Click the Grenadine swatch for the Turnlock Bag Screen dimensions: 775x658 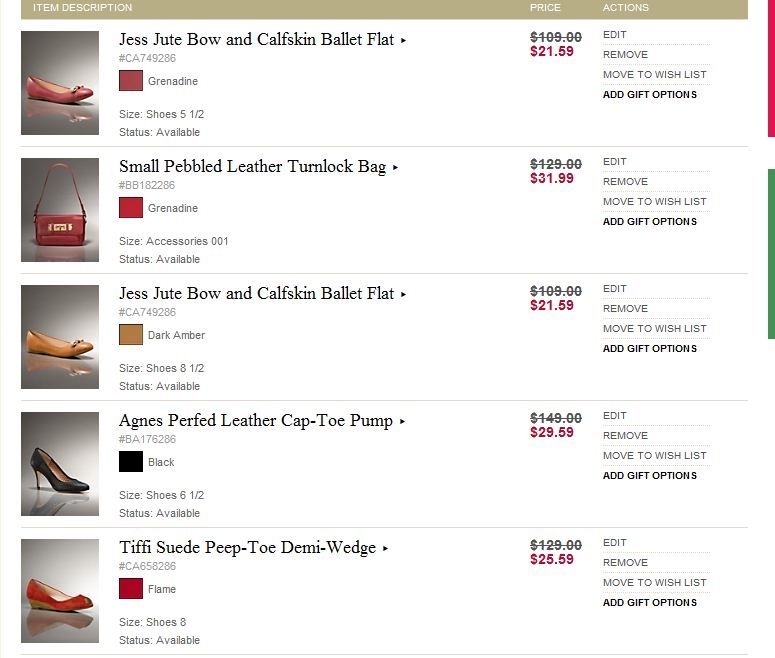click(131, 208)
